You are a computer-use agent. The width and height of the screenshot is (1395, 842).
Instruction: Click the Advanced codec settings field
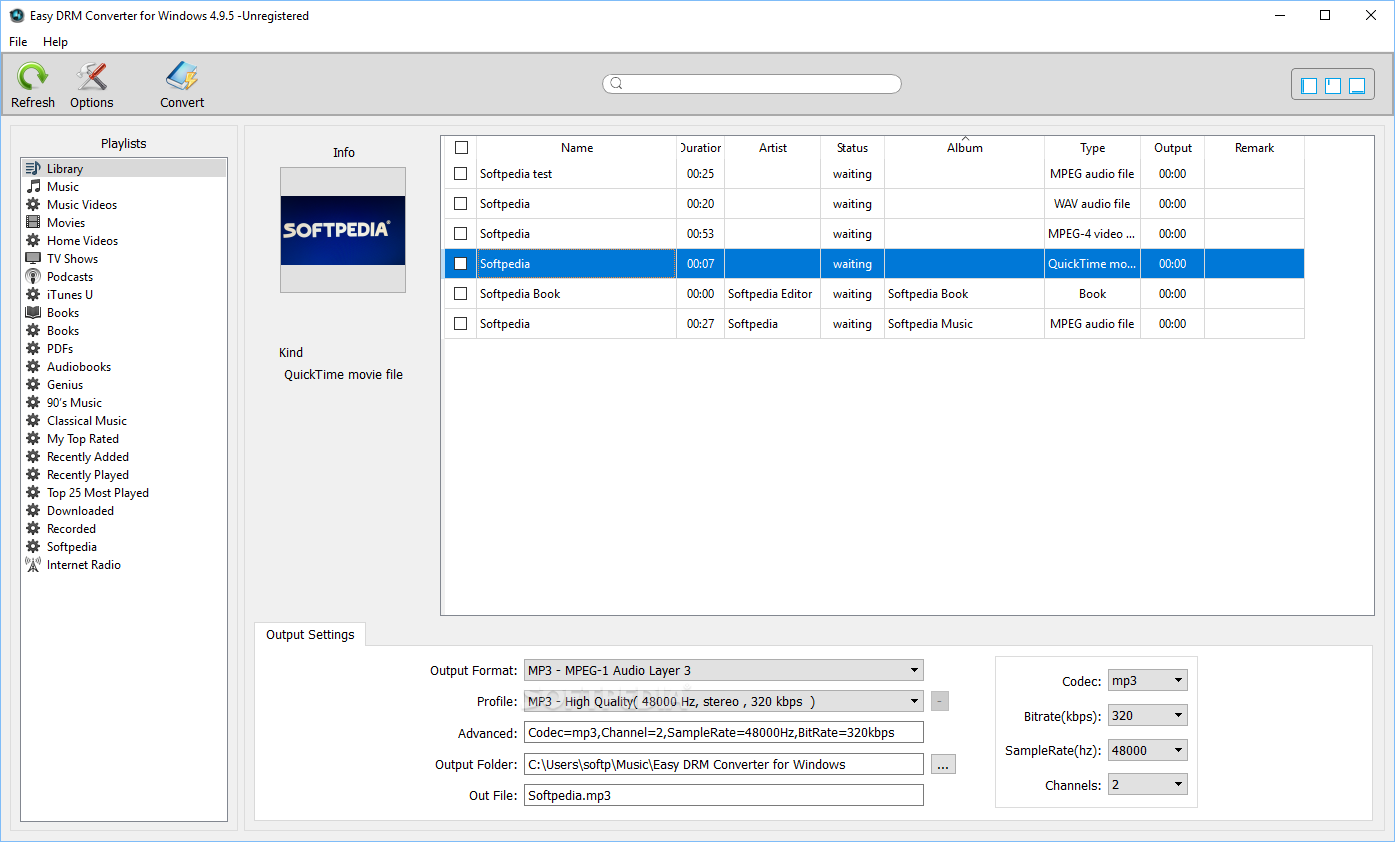[x=724, y=733]
